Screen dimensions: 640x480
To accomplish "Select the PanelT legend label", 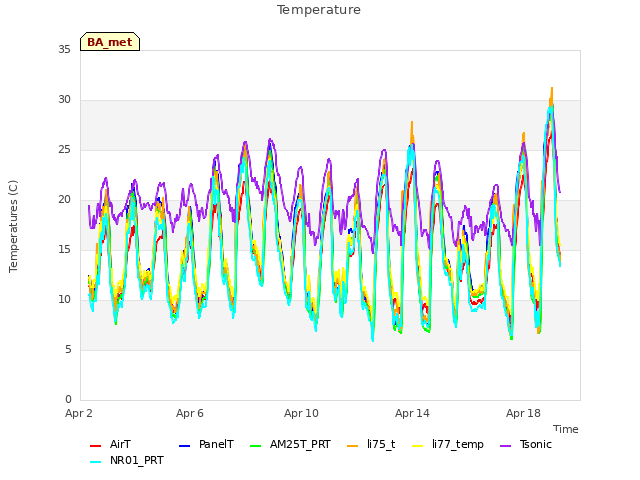I will 216,444.
